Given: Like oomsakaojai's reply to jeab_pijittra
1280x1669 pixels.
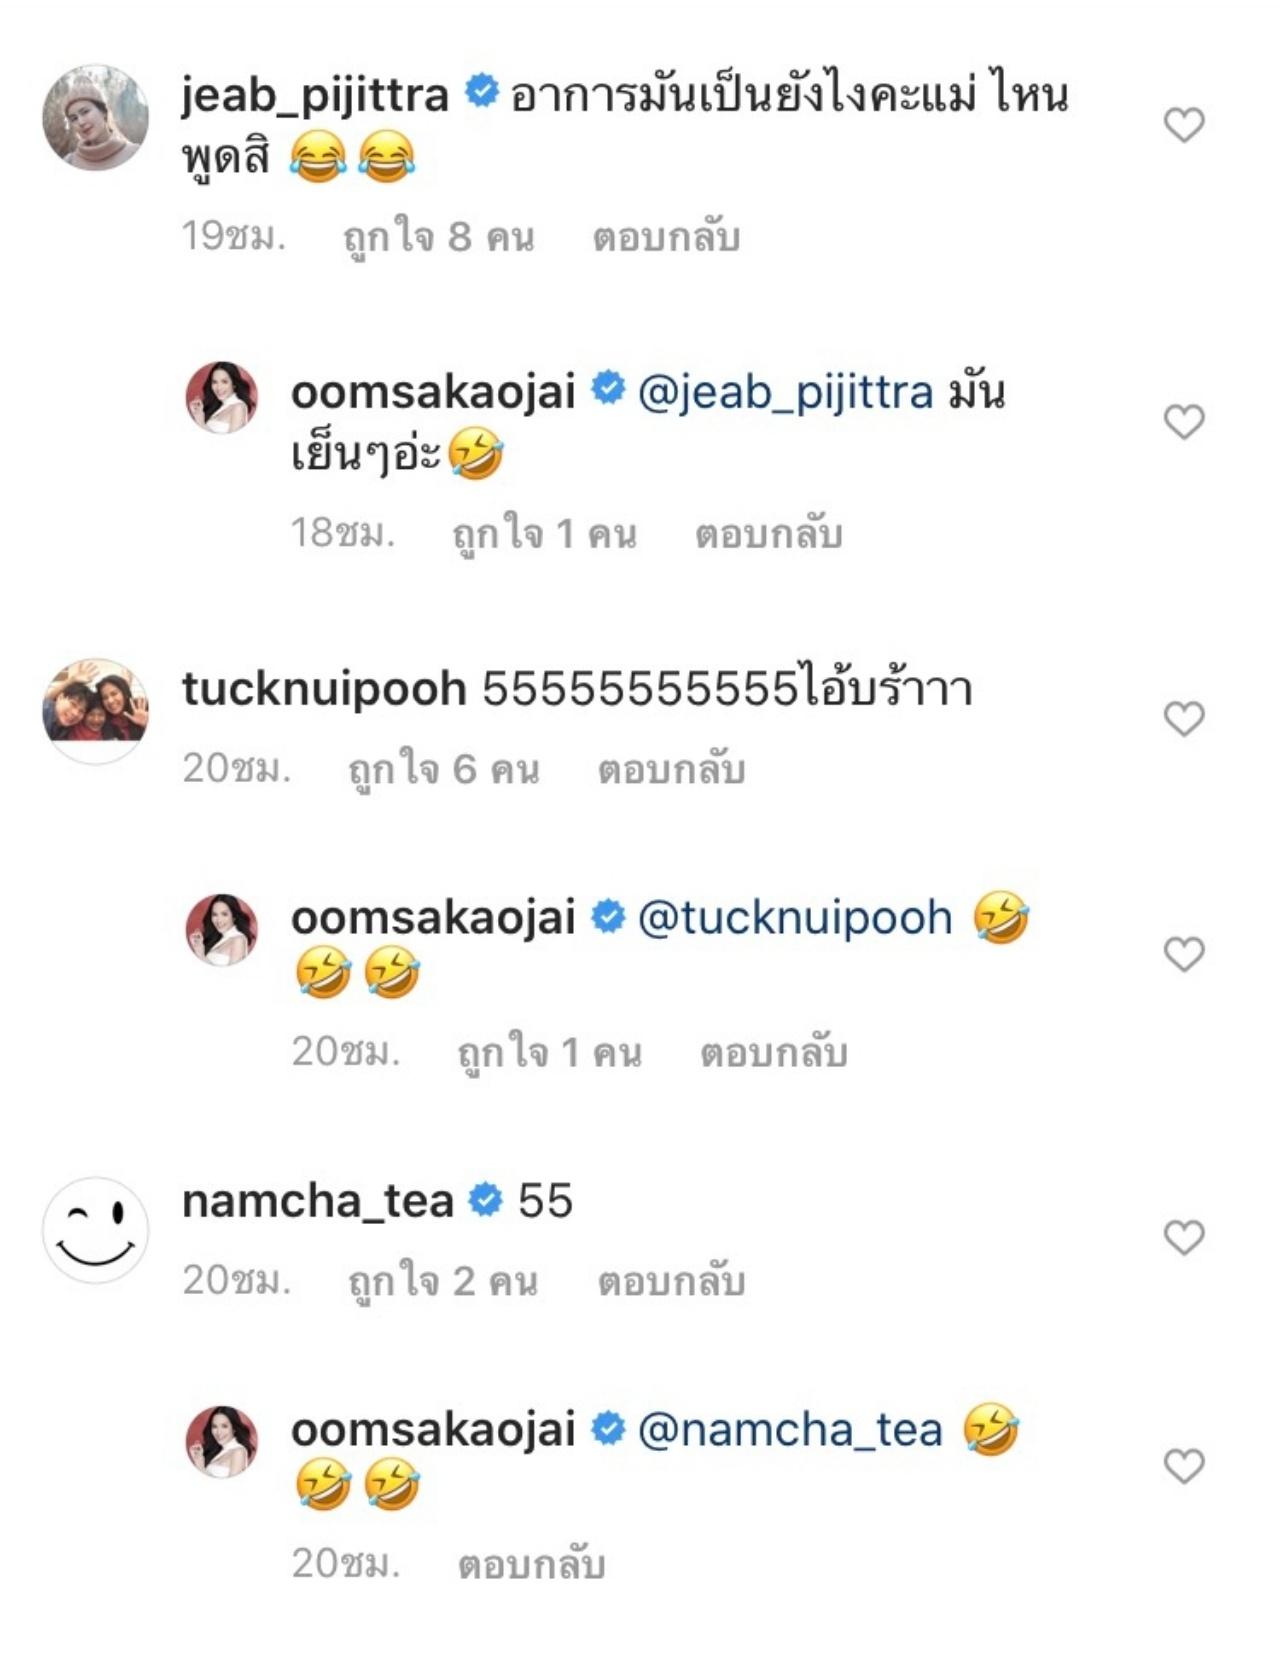Looking at the screenshot, I should [x=1184, y=422].
